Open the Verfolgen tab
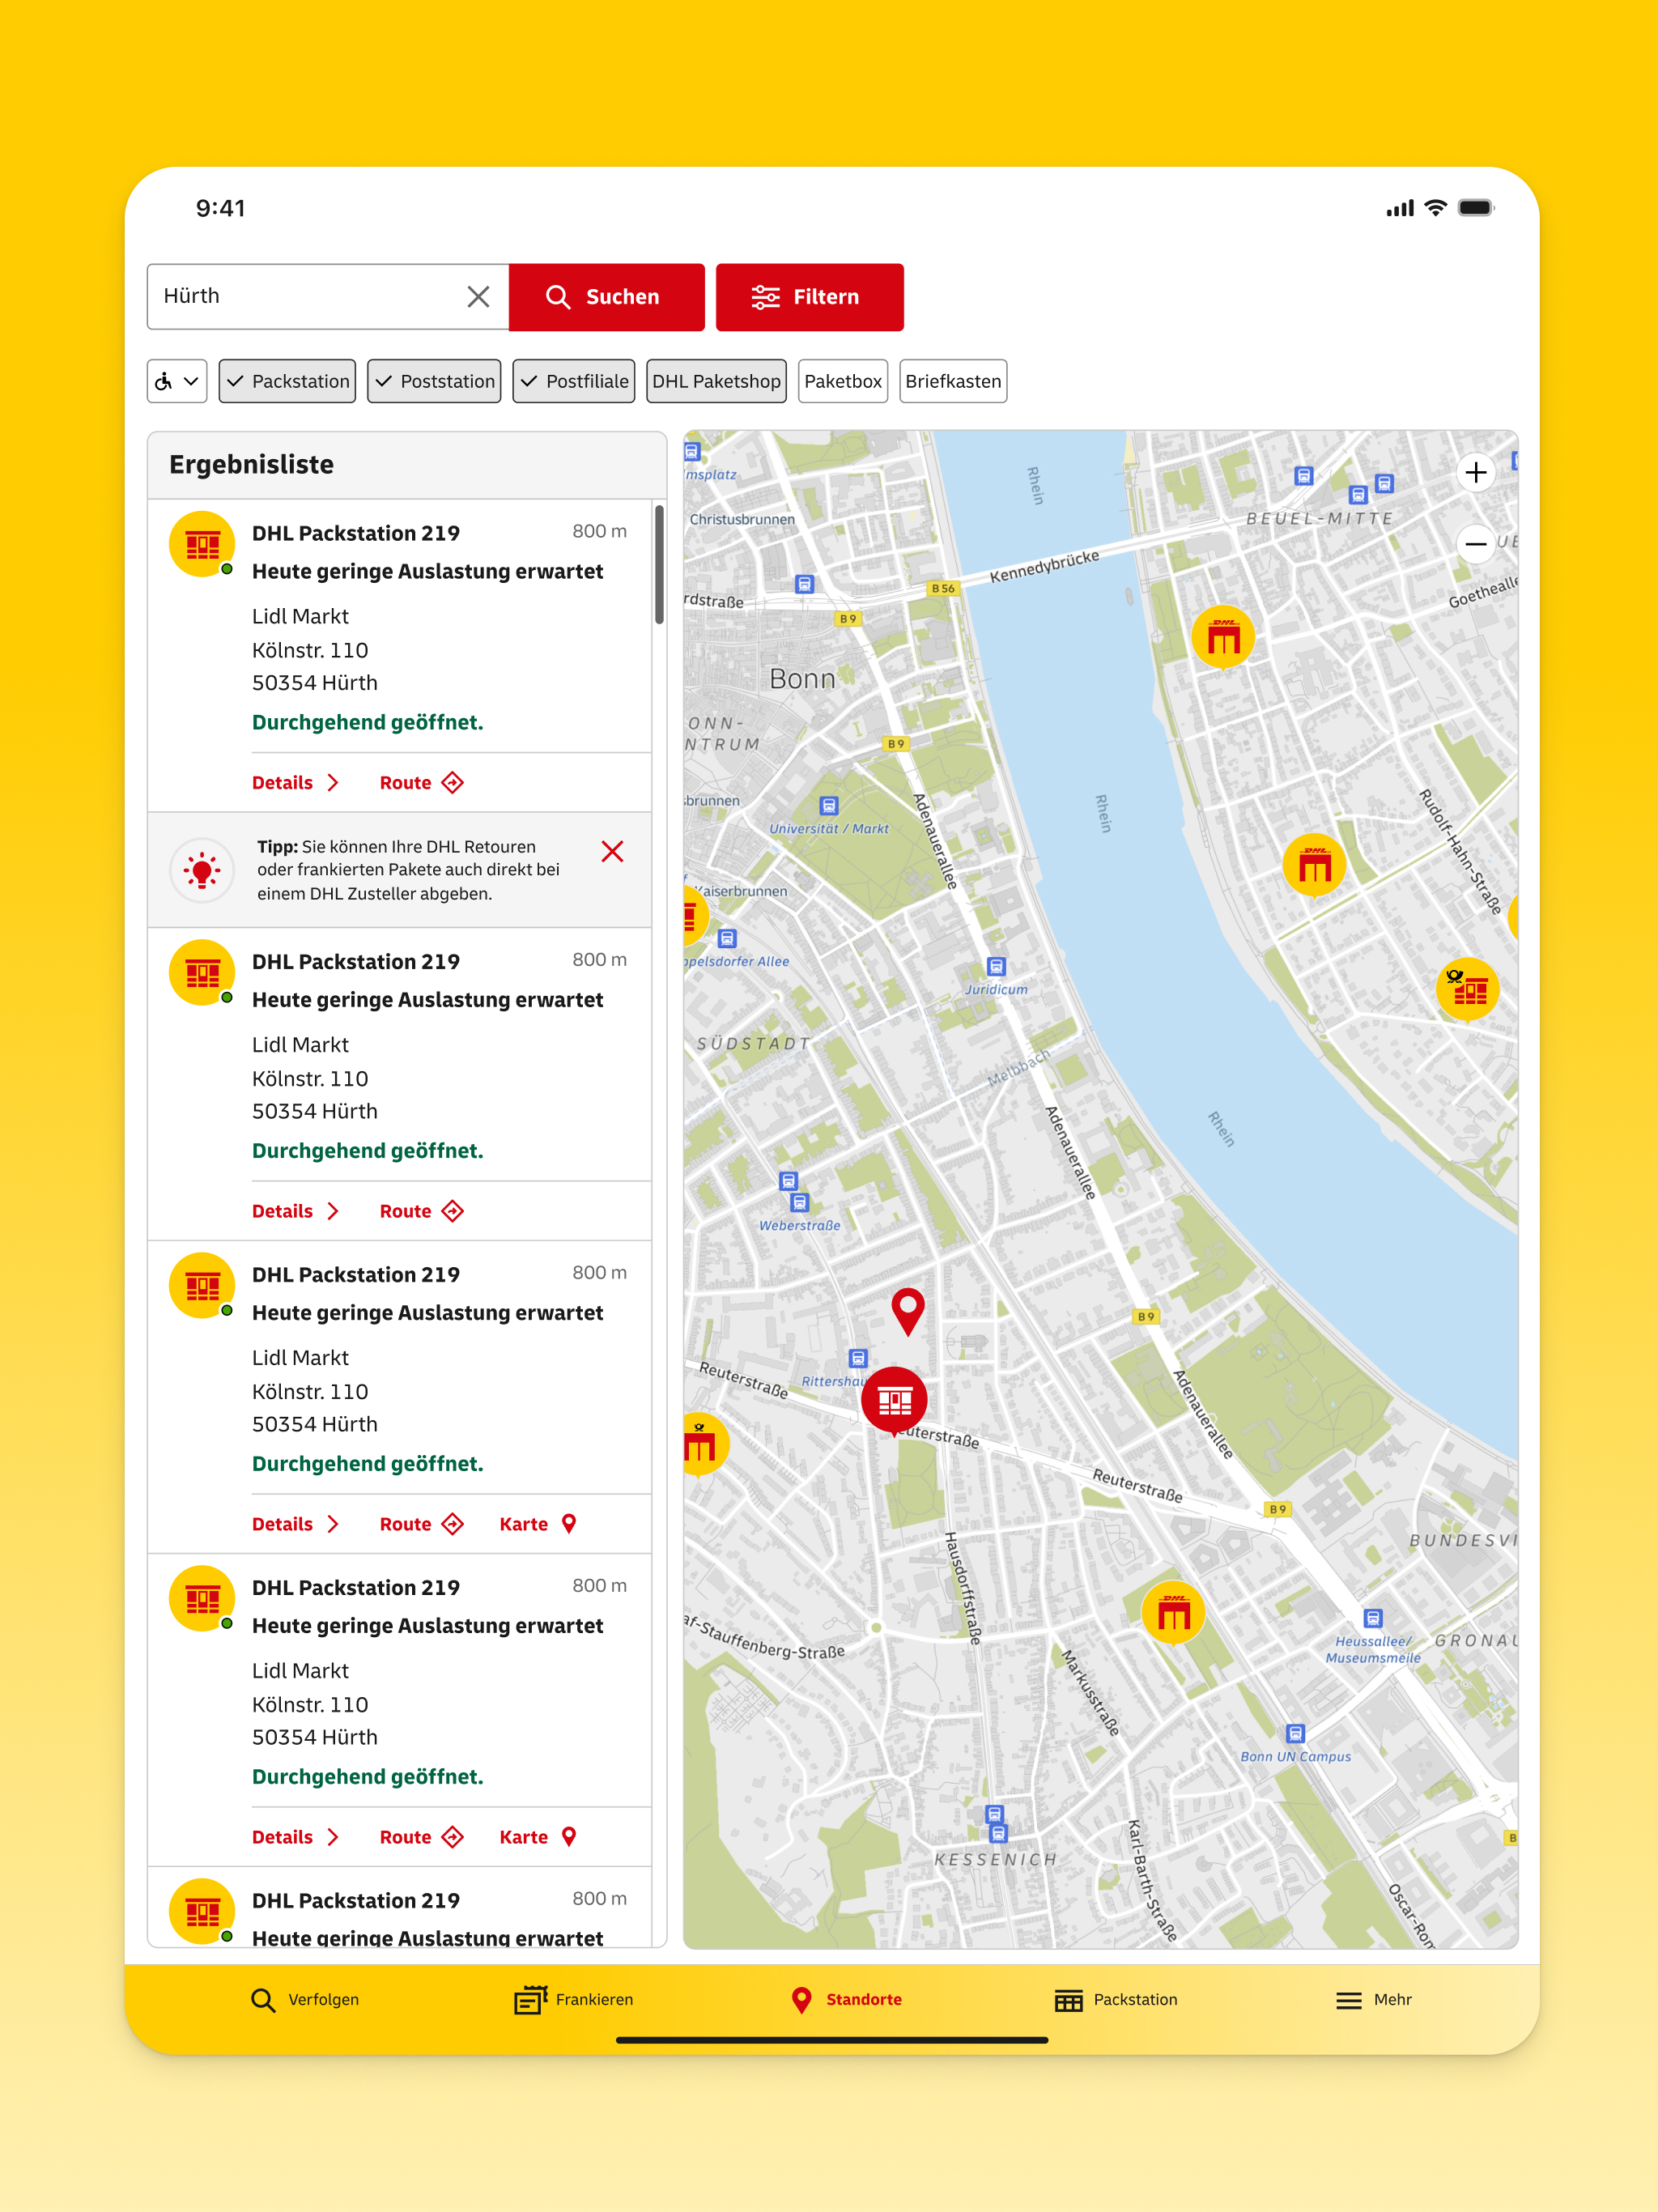This screenshot has width=1658, height=2212. (305, 1999)
